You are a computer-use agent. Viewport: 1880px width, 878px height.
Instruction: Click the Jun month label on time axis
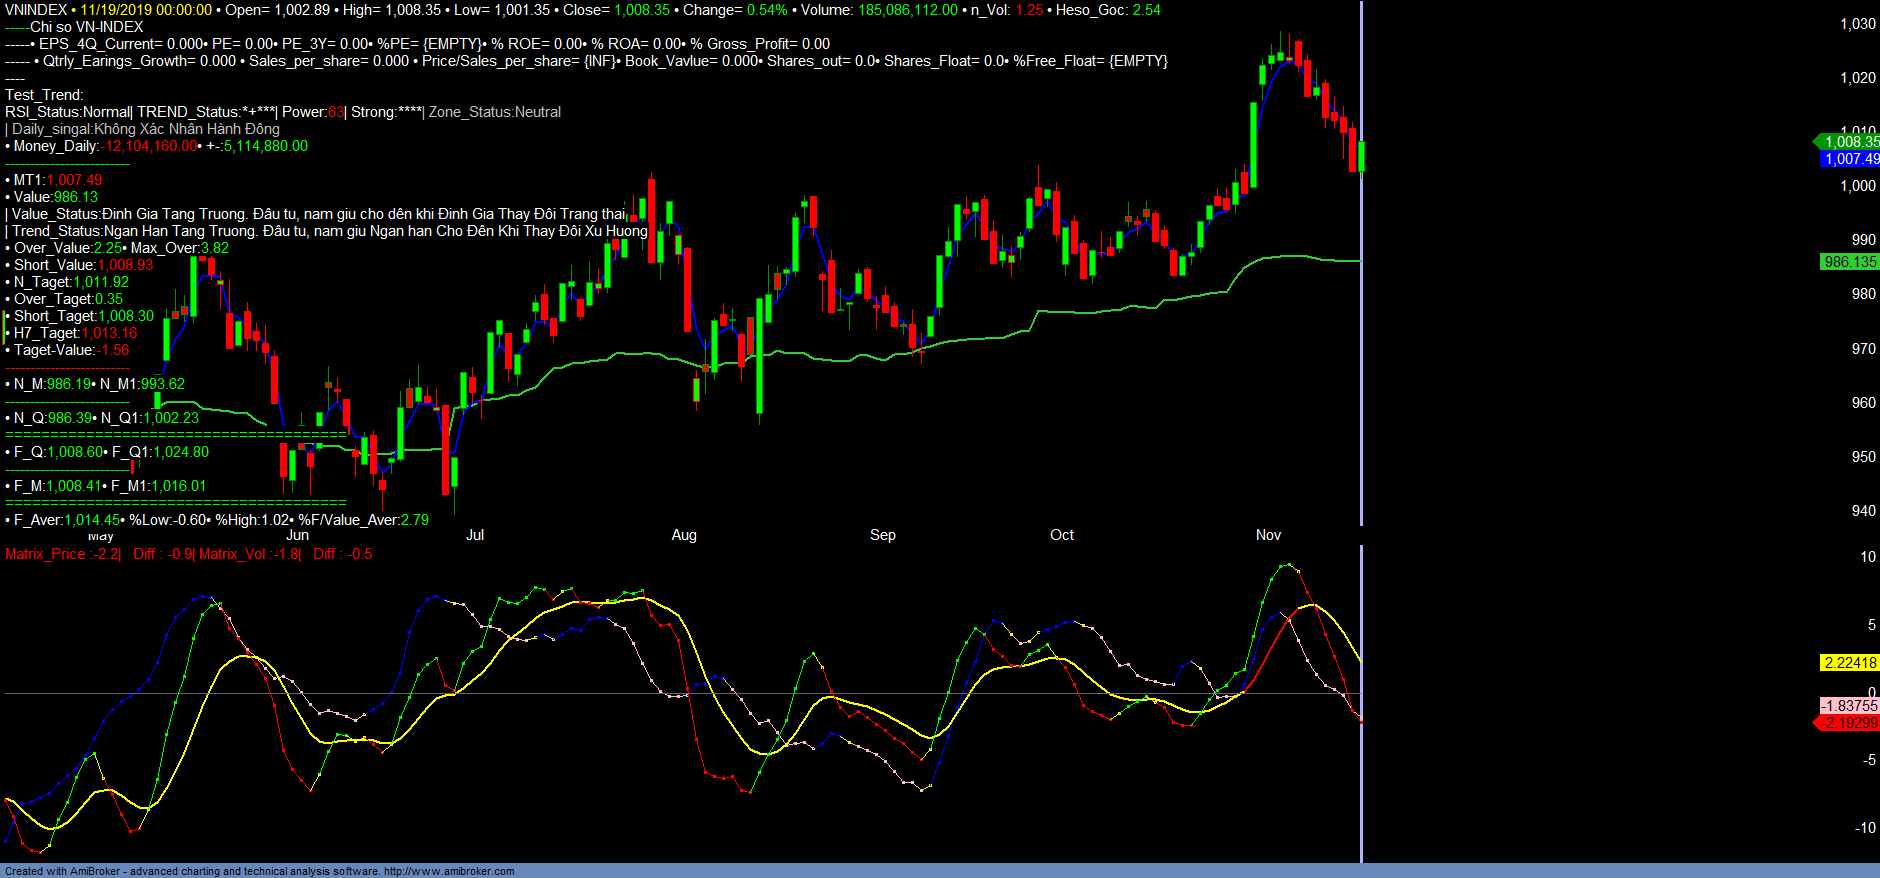(297, 535)
